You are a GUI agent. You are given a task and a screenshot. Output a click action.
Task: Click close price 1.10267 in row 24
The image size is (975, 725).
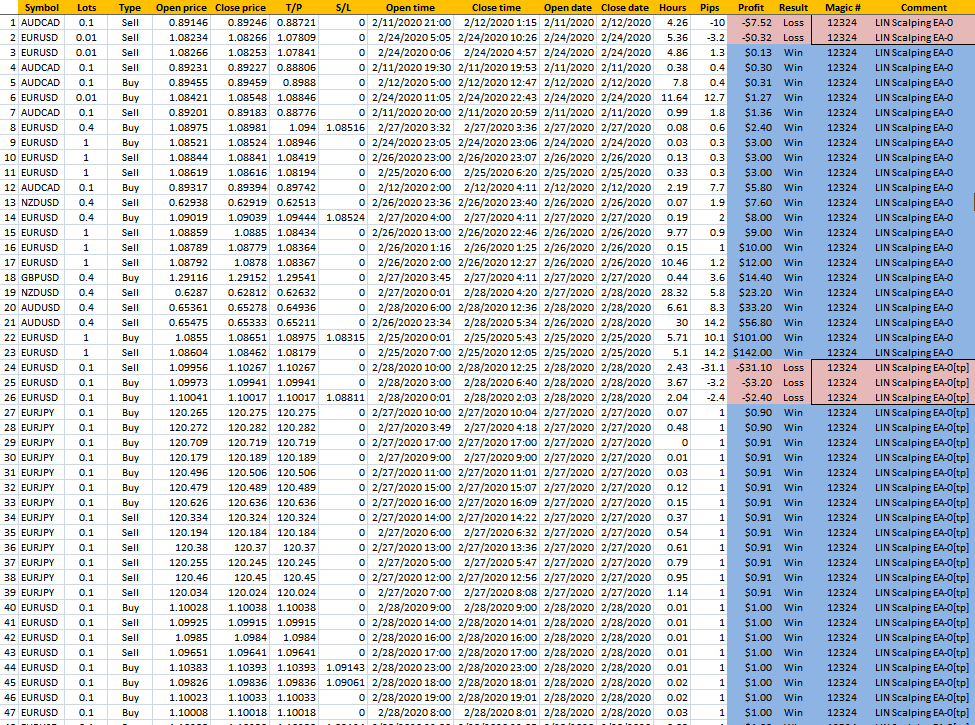[240, 367]
